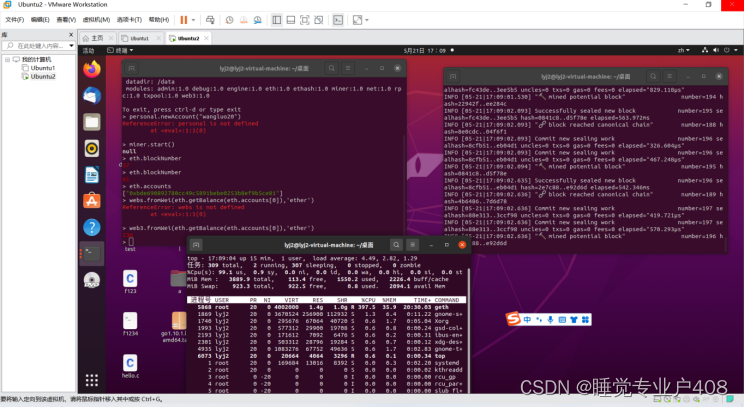Image resolution: width=744 pixels, height=408 pixels.
Task: Revert the virtual machine to its snapshot
Action: click(x=243, y=20)
